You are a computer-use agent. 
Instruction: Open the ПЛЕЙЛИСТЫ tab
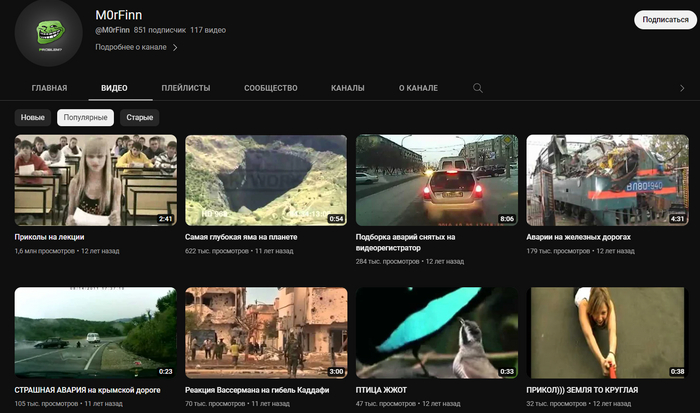186,88
